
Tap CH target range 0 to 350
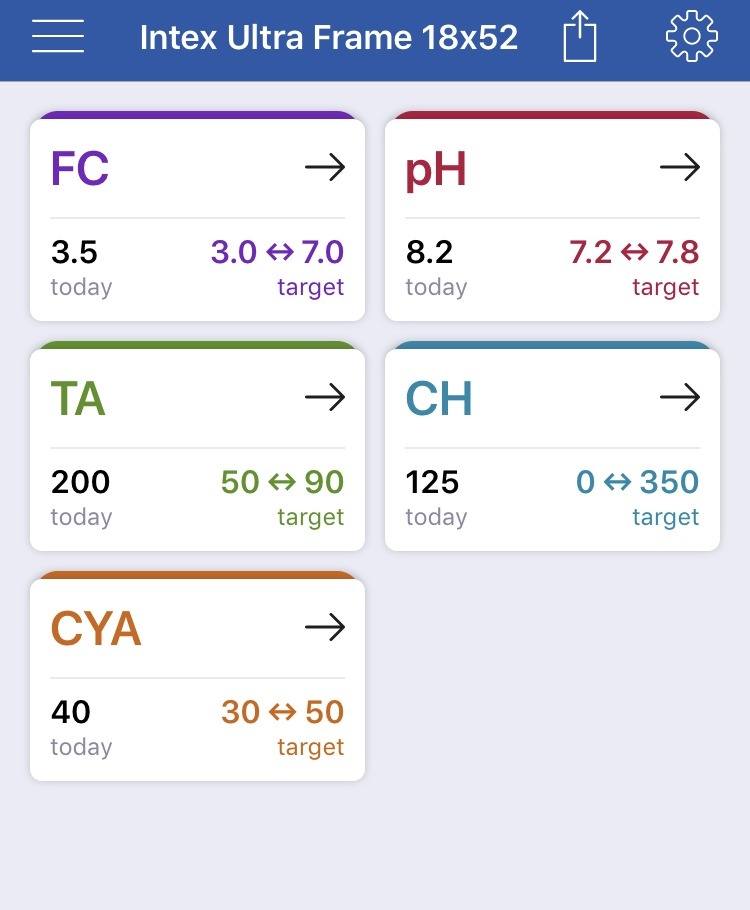[x=637, y=482]
